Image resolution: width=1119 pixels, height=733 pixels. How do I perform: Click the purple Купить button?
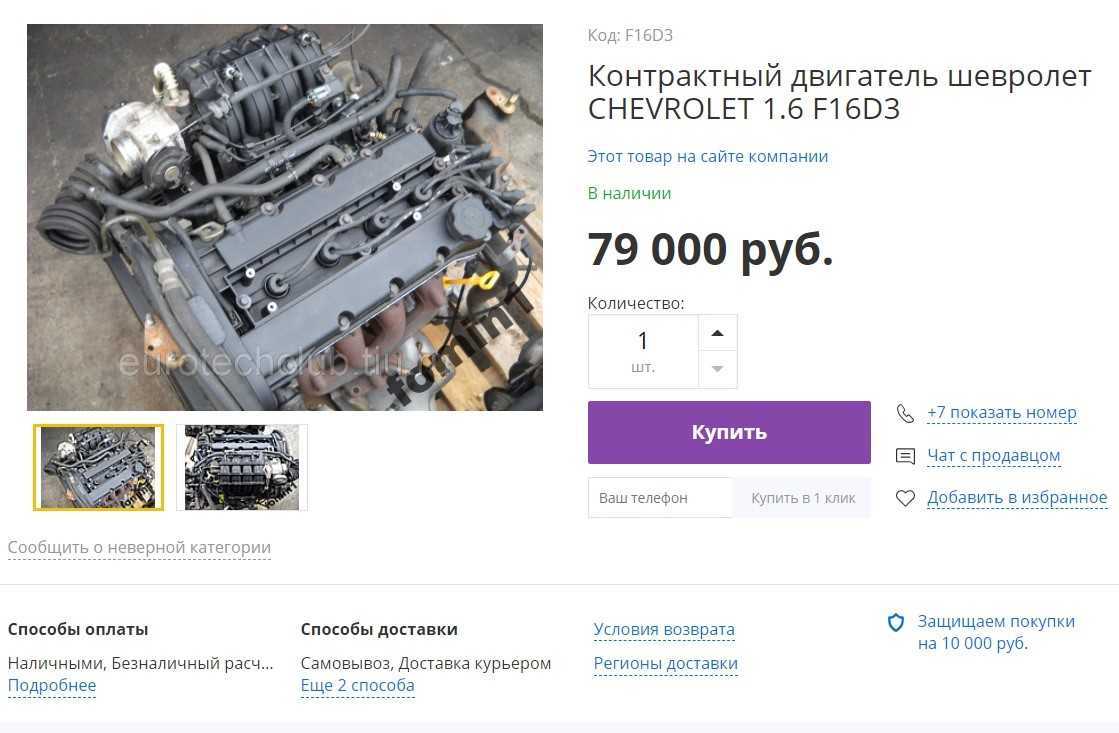[729, 433]
